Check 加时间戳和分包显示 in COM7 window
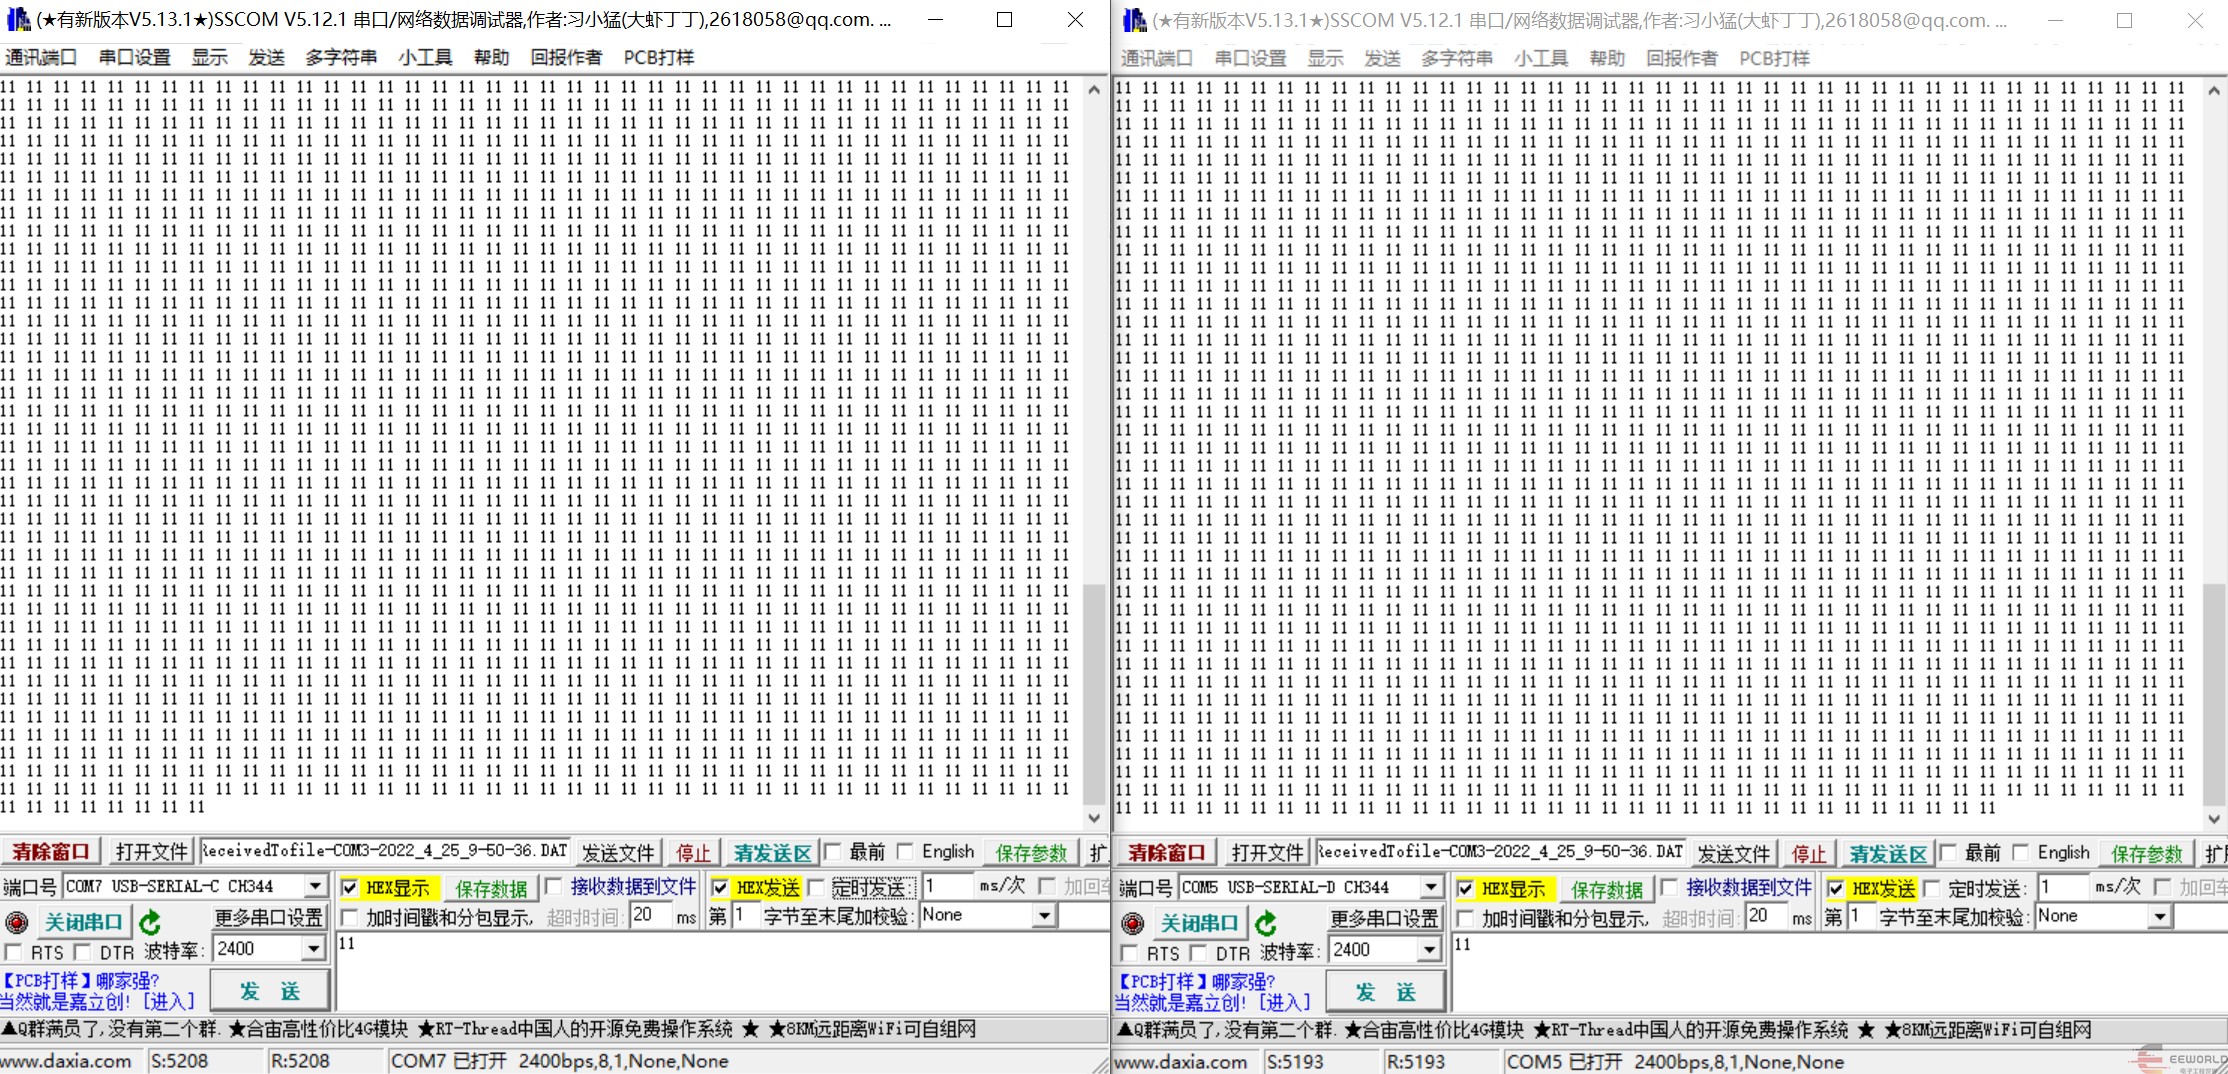Screen dimensions: 2228x1074 pyautogui.click(x=350, y=917)
